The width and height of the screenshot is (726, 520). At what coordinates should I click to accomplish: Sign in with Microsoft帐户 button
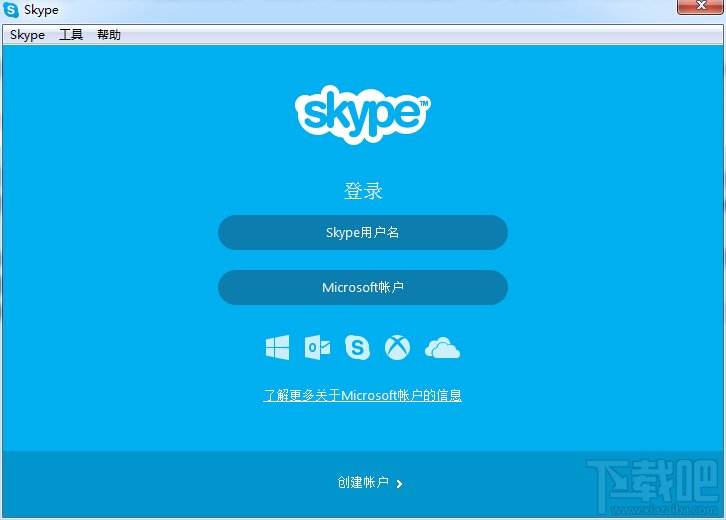point(363,288)
